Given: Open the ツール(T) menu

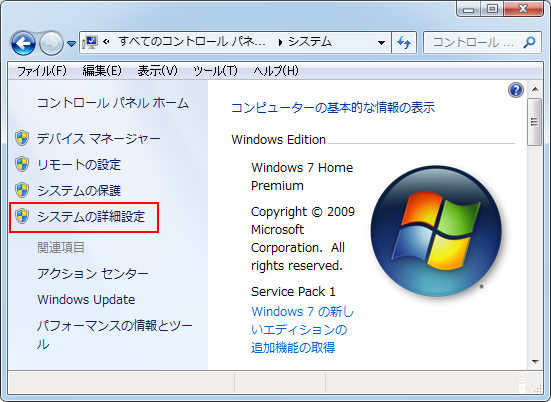Looking at the screenshot, I should tap(215, 71).
